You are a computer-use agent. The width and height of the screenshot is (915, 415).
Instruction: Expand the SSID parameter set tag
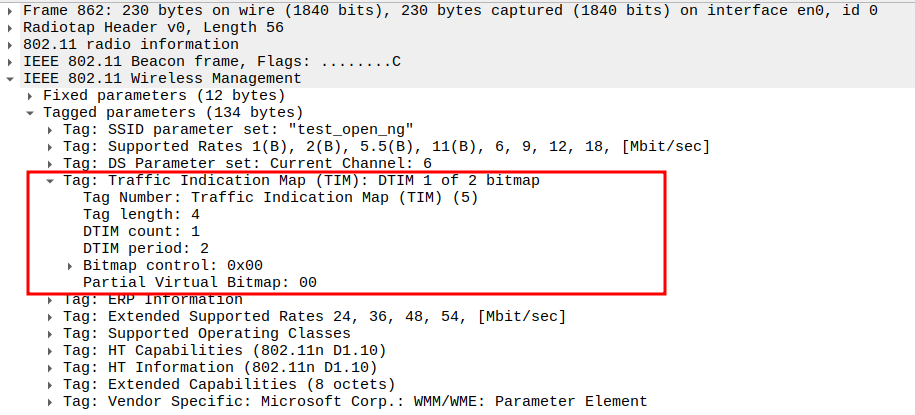[51, 129]
